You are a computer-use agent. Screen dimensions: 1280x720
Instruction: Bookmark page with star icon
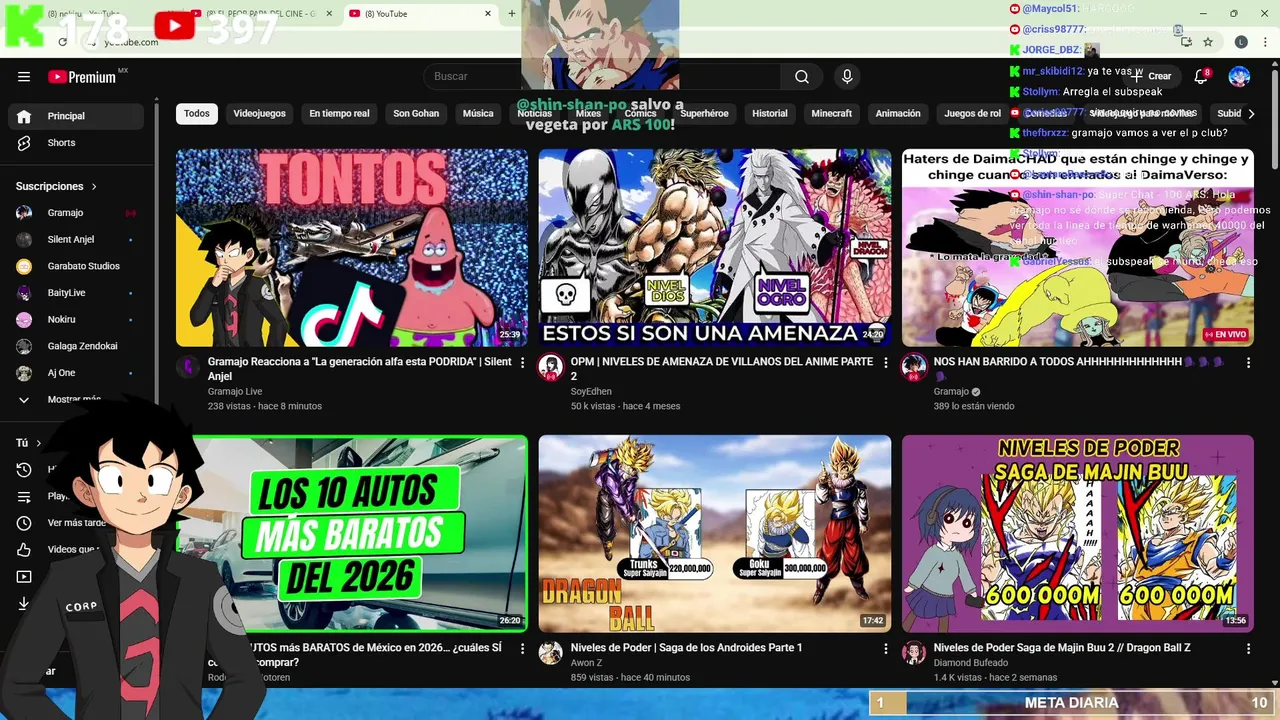1208,42
